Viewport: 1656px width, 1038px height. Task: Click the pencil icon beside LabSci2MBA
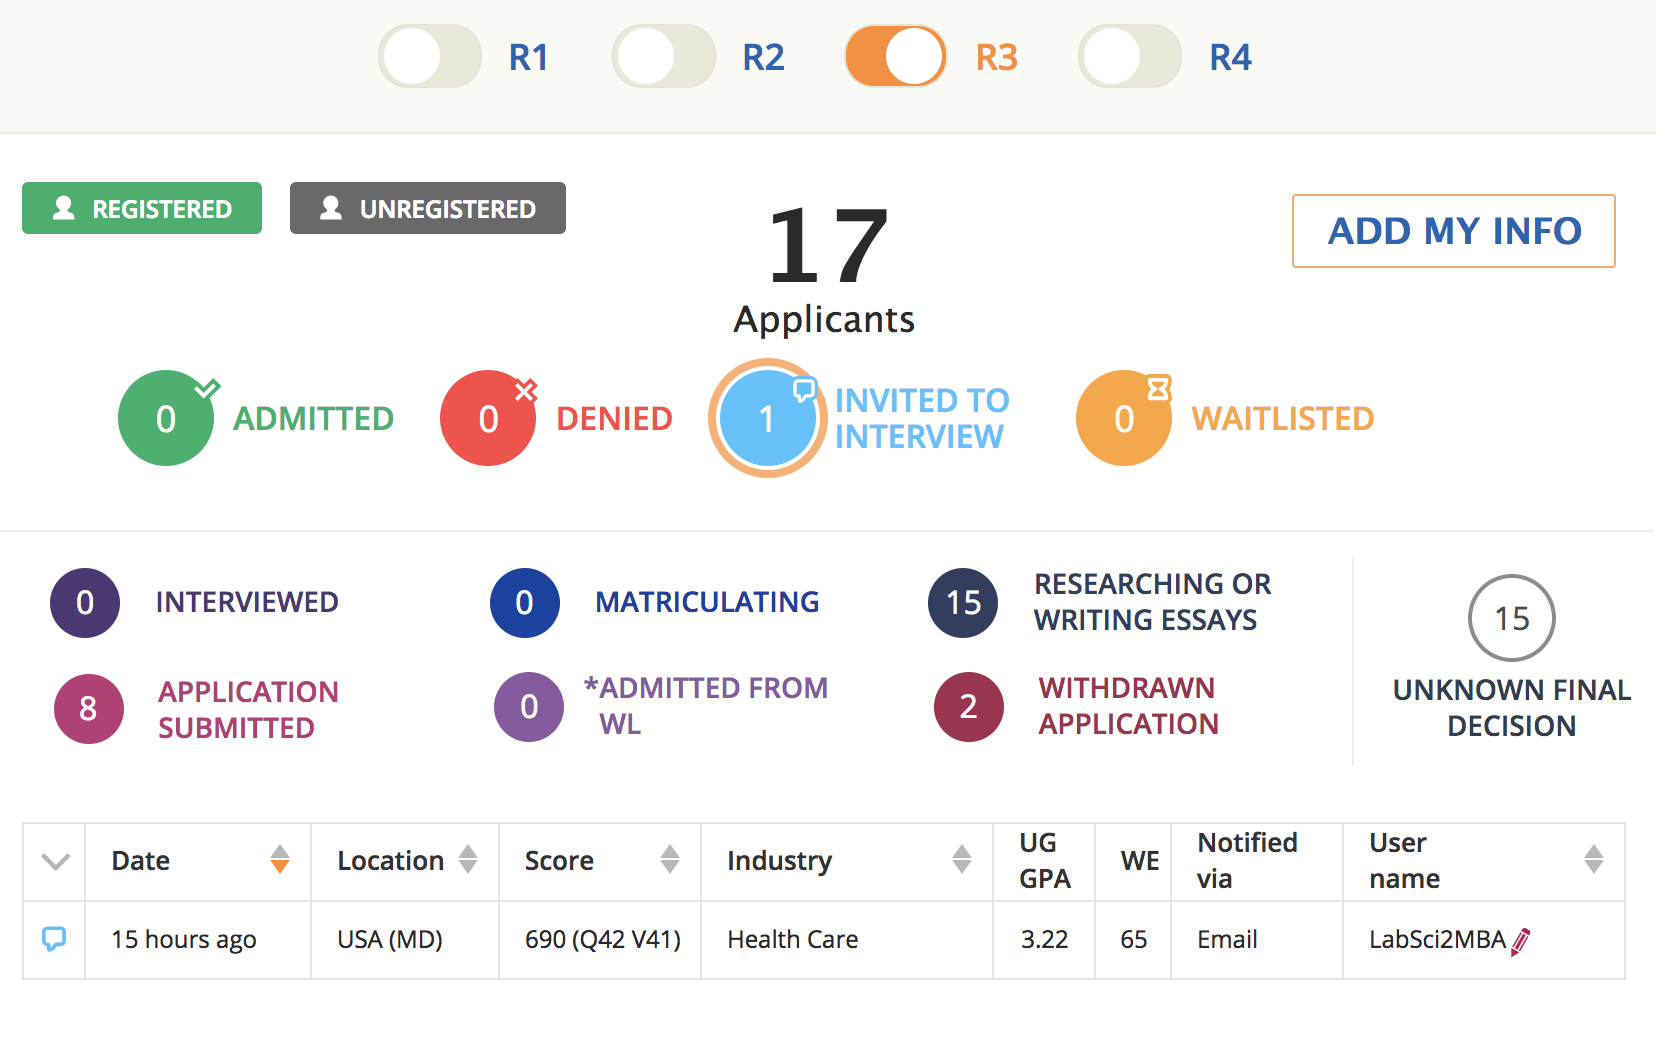click(1521, 941)
